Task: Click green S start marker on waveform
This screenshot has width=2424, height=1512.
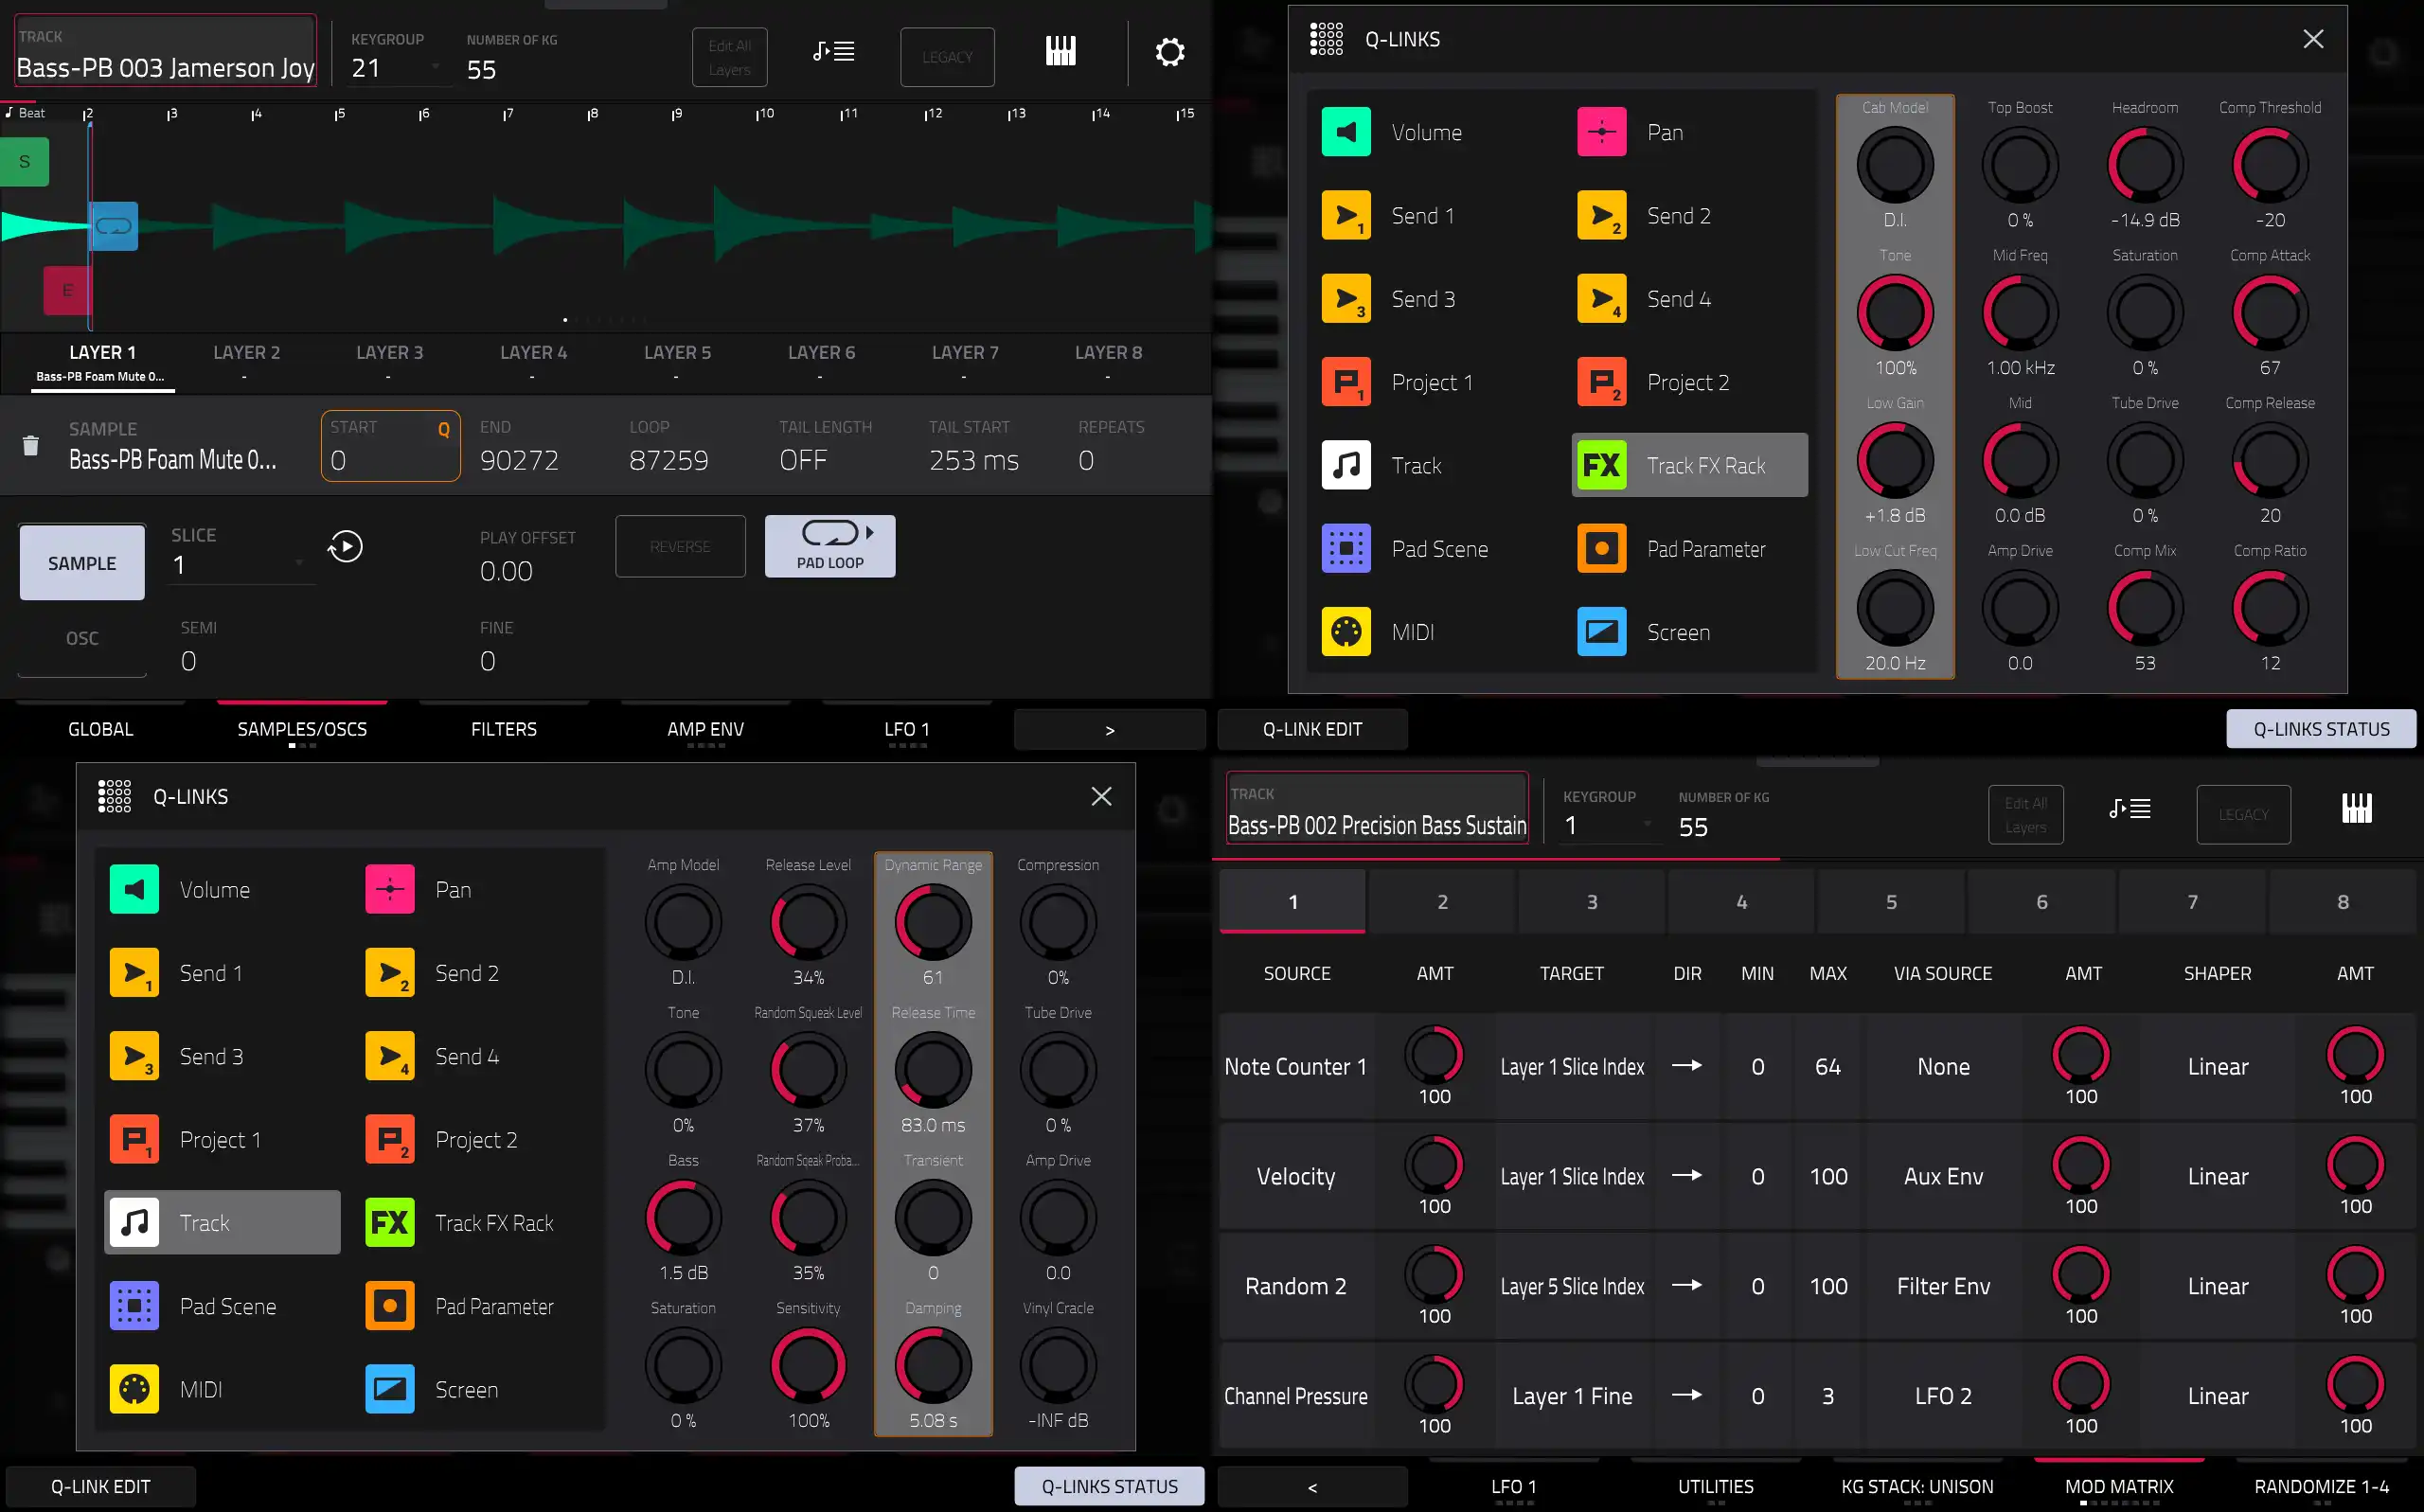Action: [24, 162]
